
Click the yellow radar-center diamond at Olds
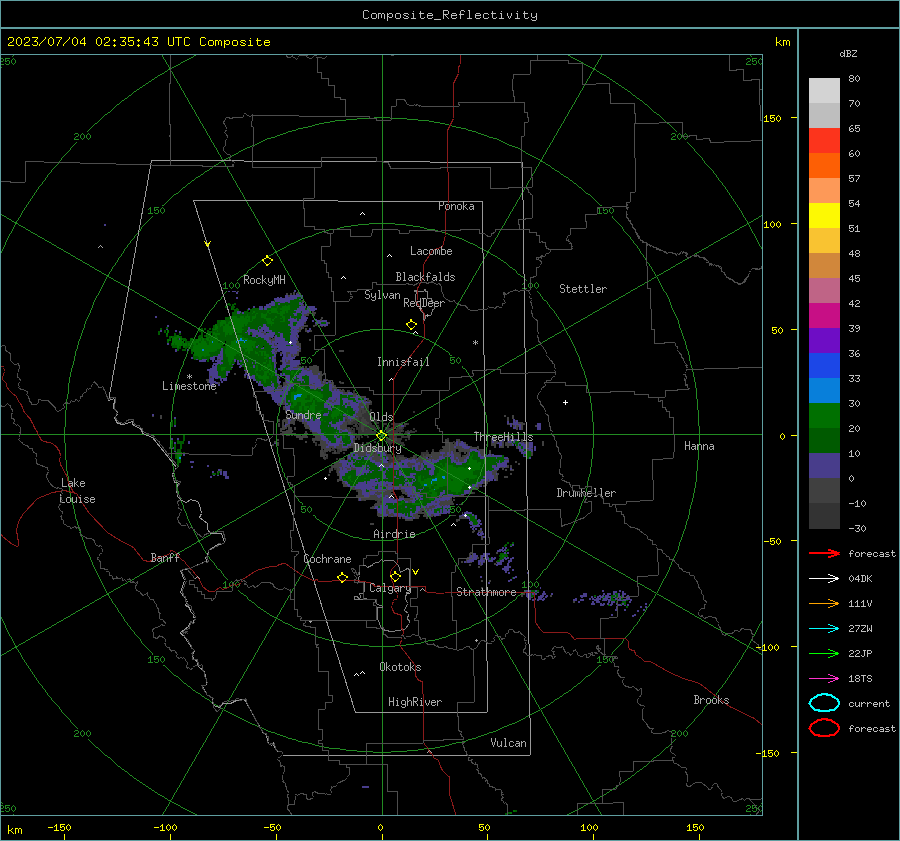pyautogui.click(x=381, y=436)
